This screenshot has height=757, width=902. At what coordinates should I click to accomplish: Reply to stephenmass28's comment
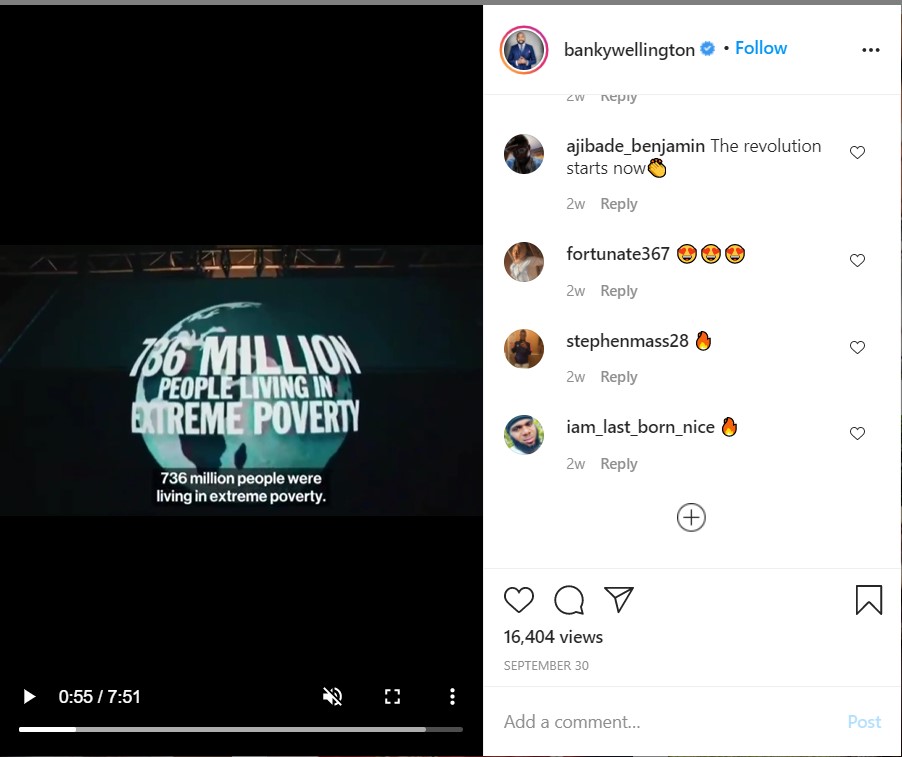618,377
